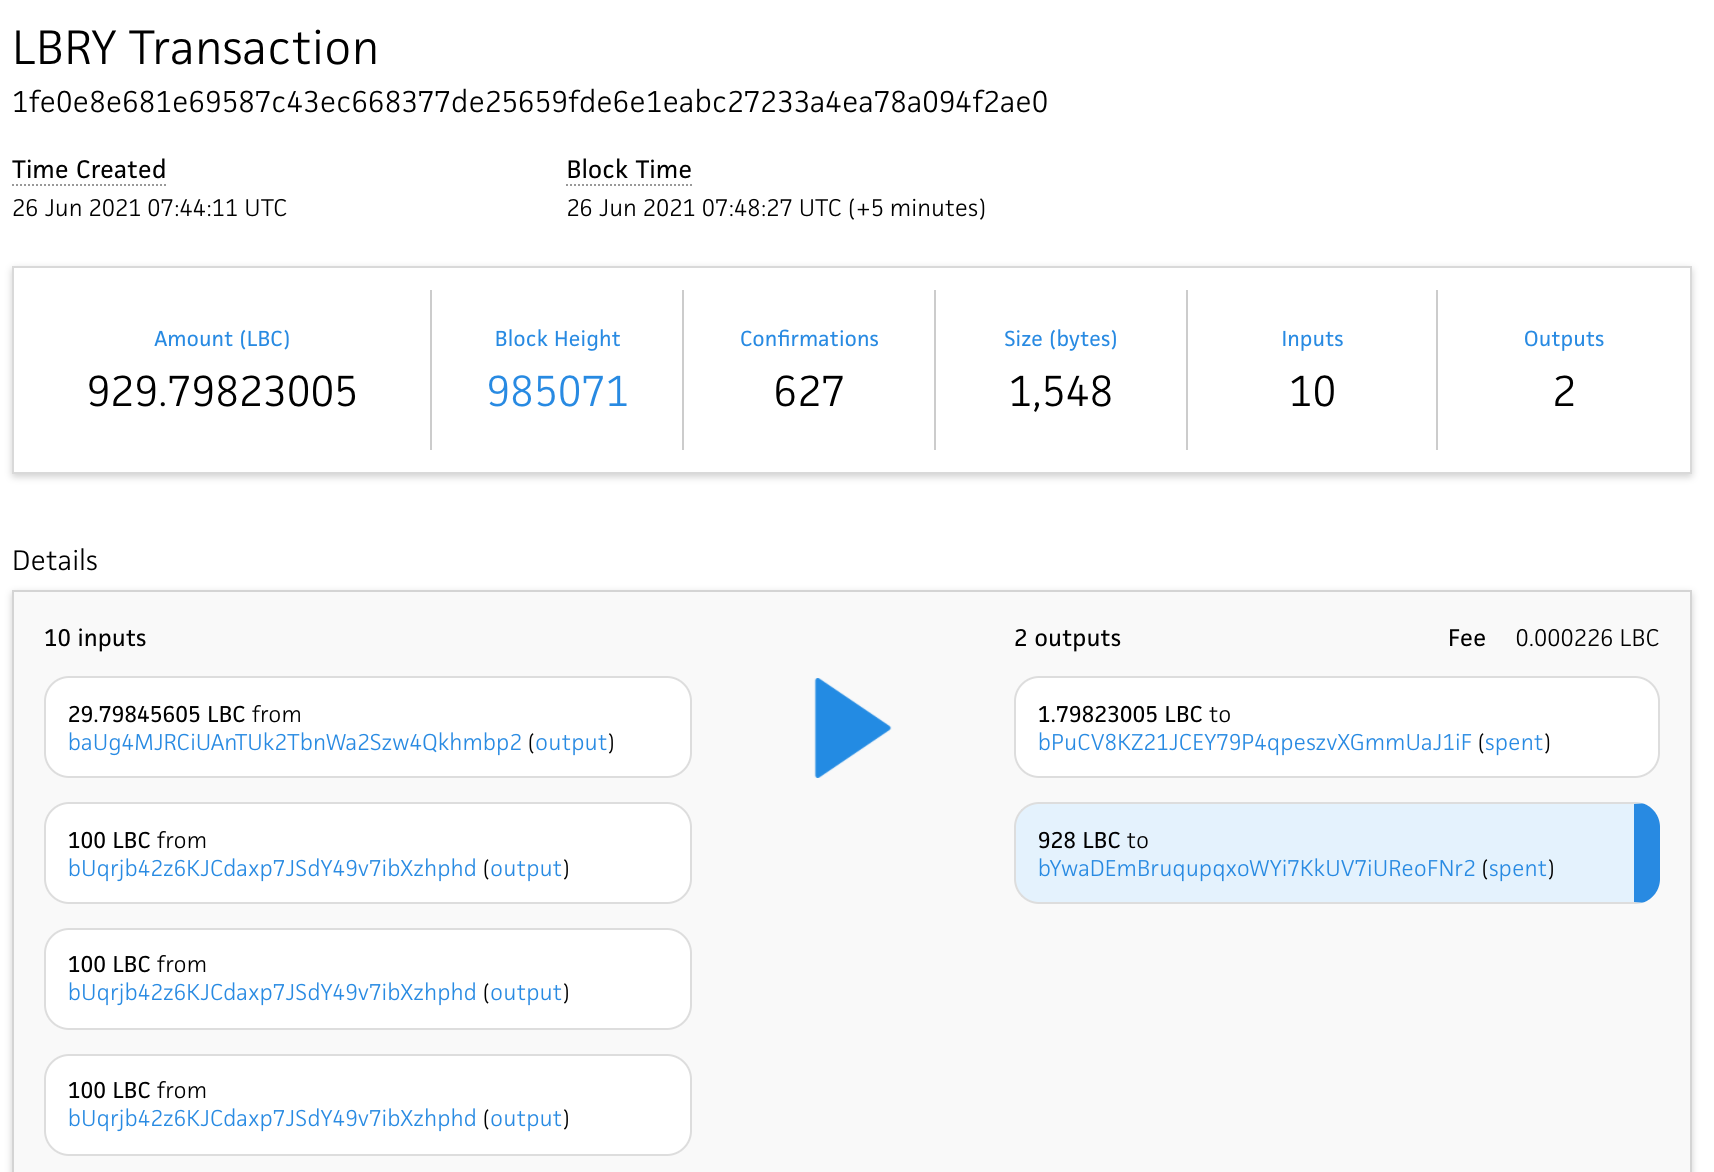This screenshot has height=1172, width=1714.
Task: Click the 928 LBC to text
Action: point(1093,840)
